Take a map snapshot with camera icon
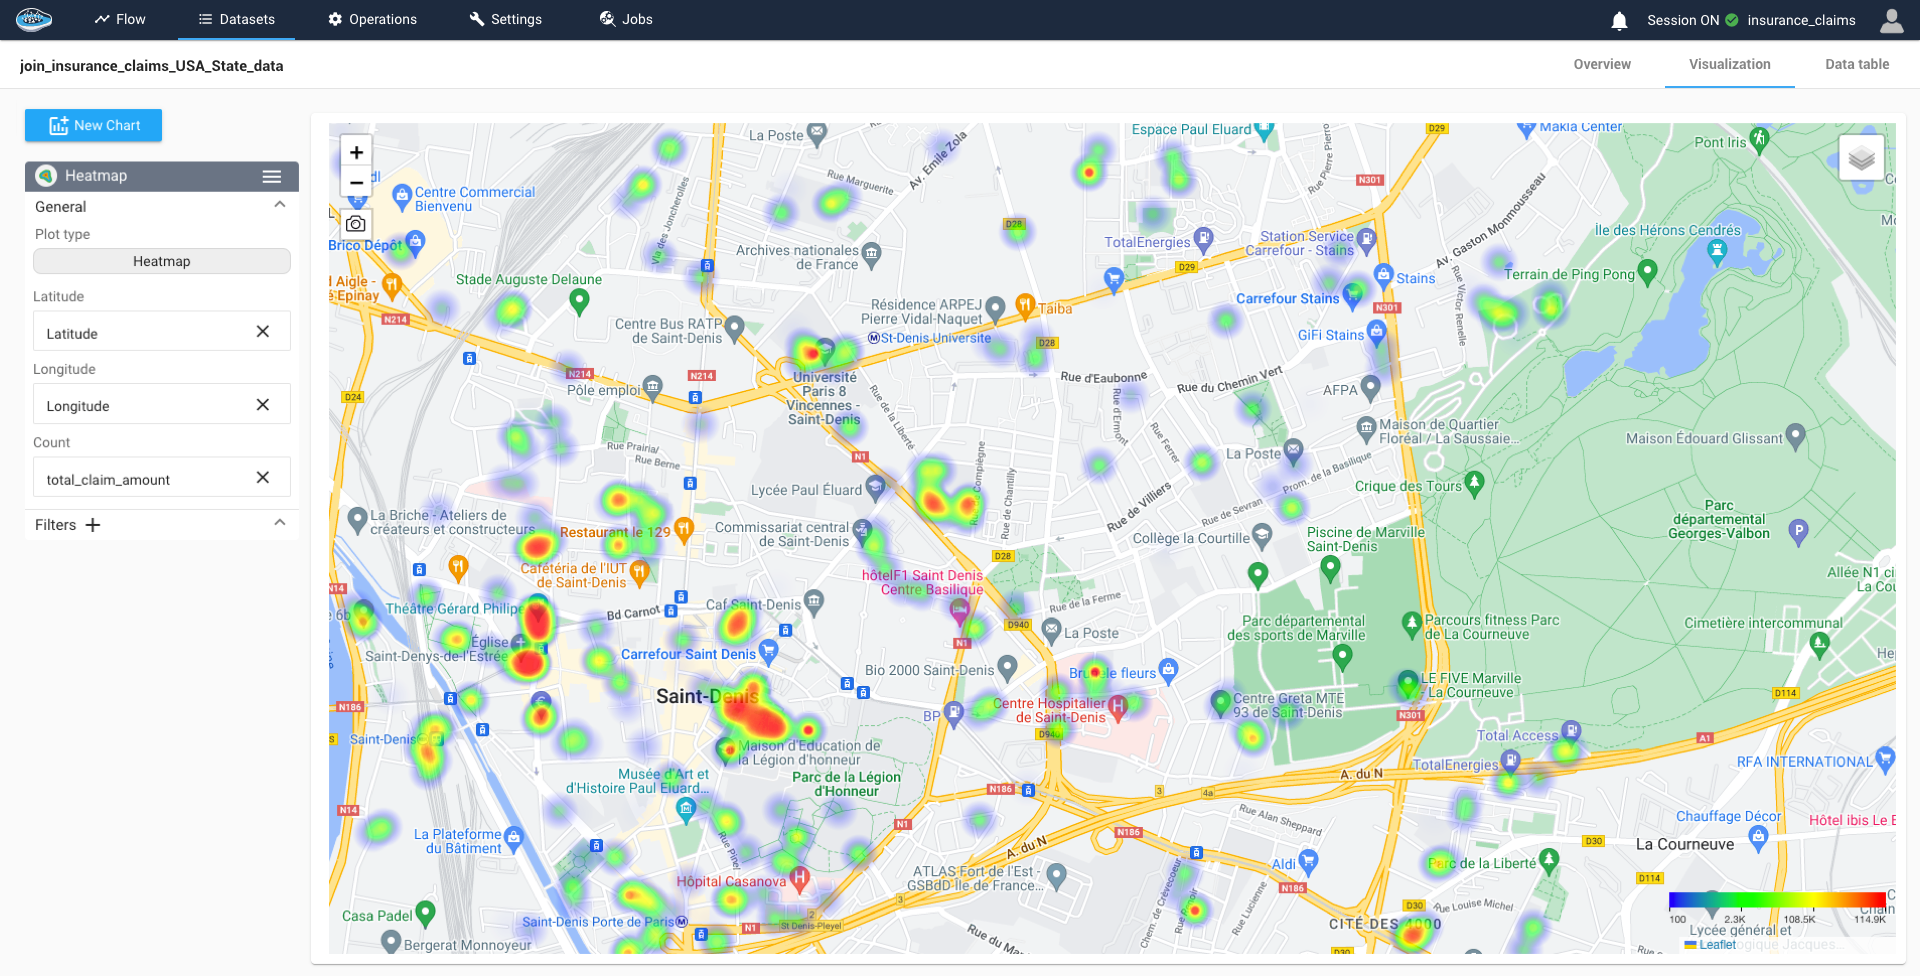 click(356, 224)
